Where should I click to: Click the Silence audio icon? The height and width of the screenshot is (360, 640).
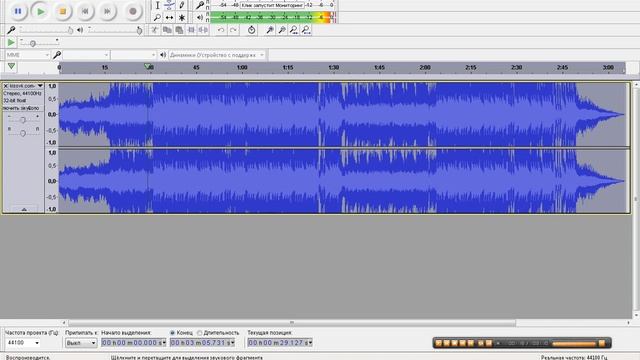(203, 30)
